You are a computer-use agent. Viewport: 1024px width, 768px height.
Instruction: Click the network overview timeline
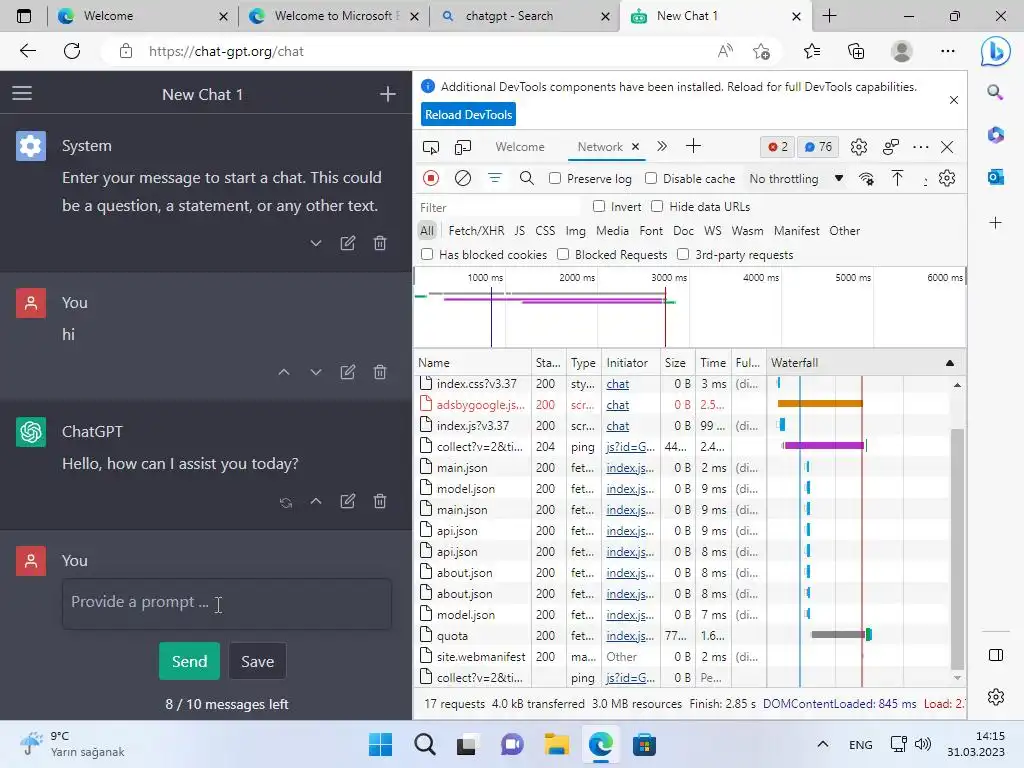click(x=689, y=307)
